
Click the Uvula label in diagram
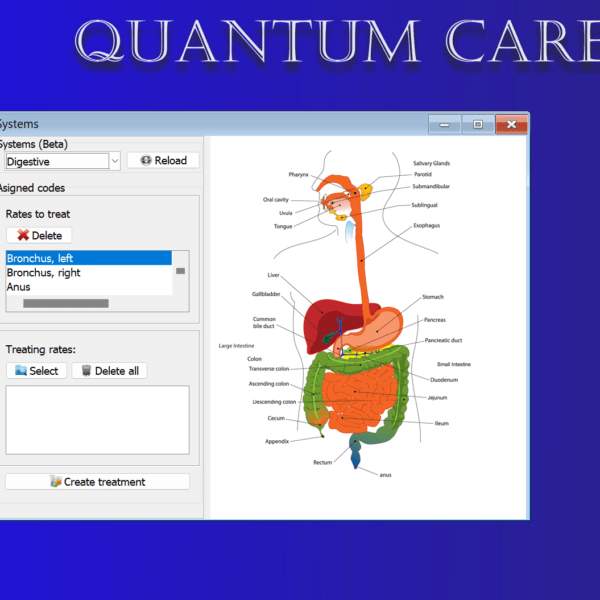coord(285,213)
